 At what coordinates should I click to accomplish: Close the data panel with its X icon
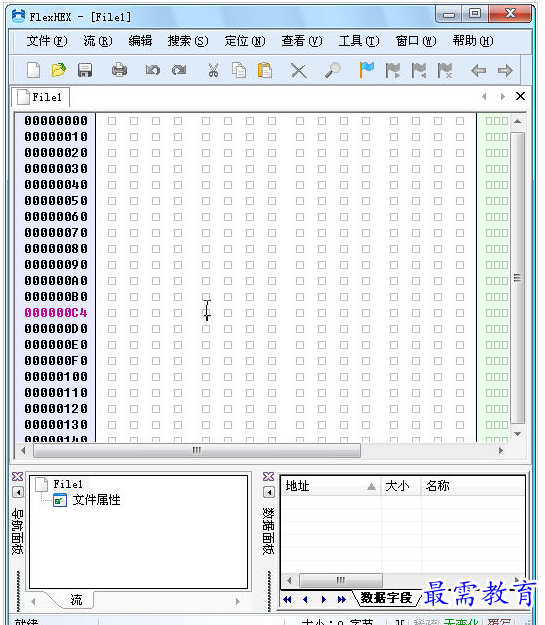click(269, 476)
